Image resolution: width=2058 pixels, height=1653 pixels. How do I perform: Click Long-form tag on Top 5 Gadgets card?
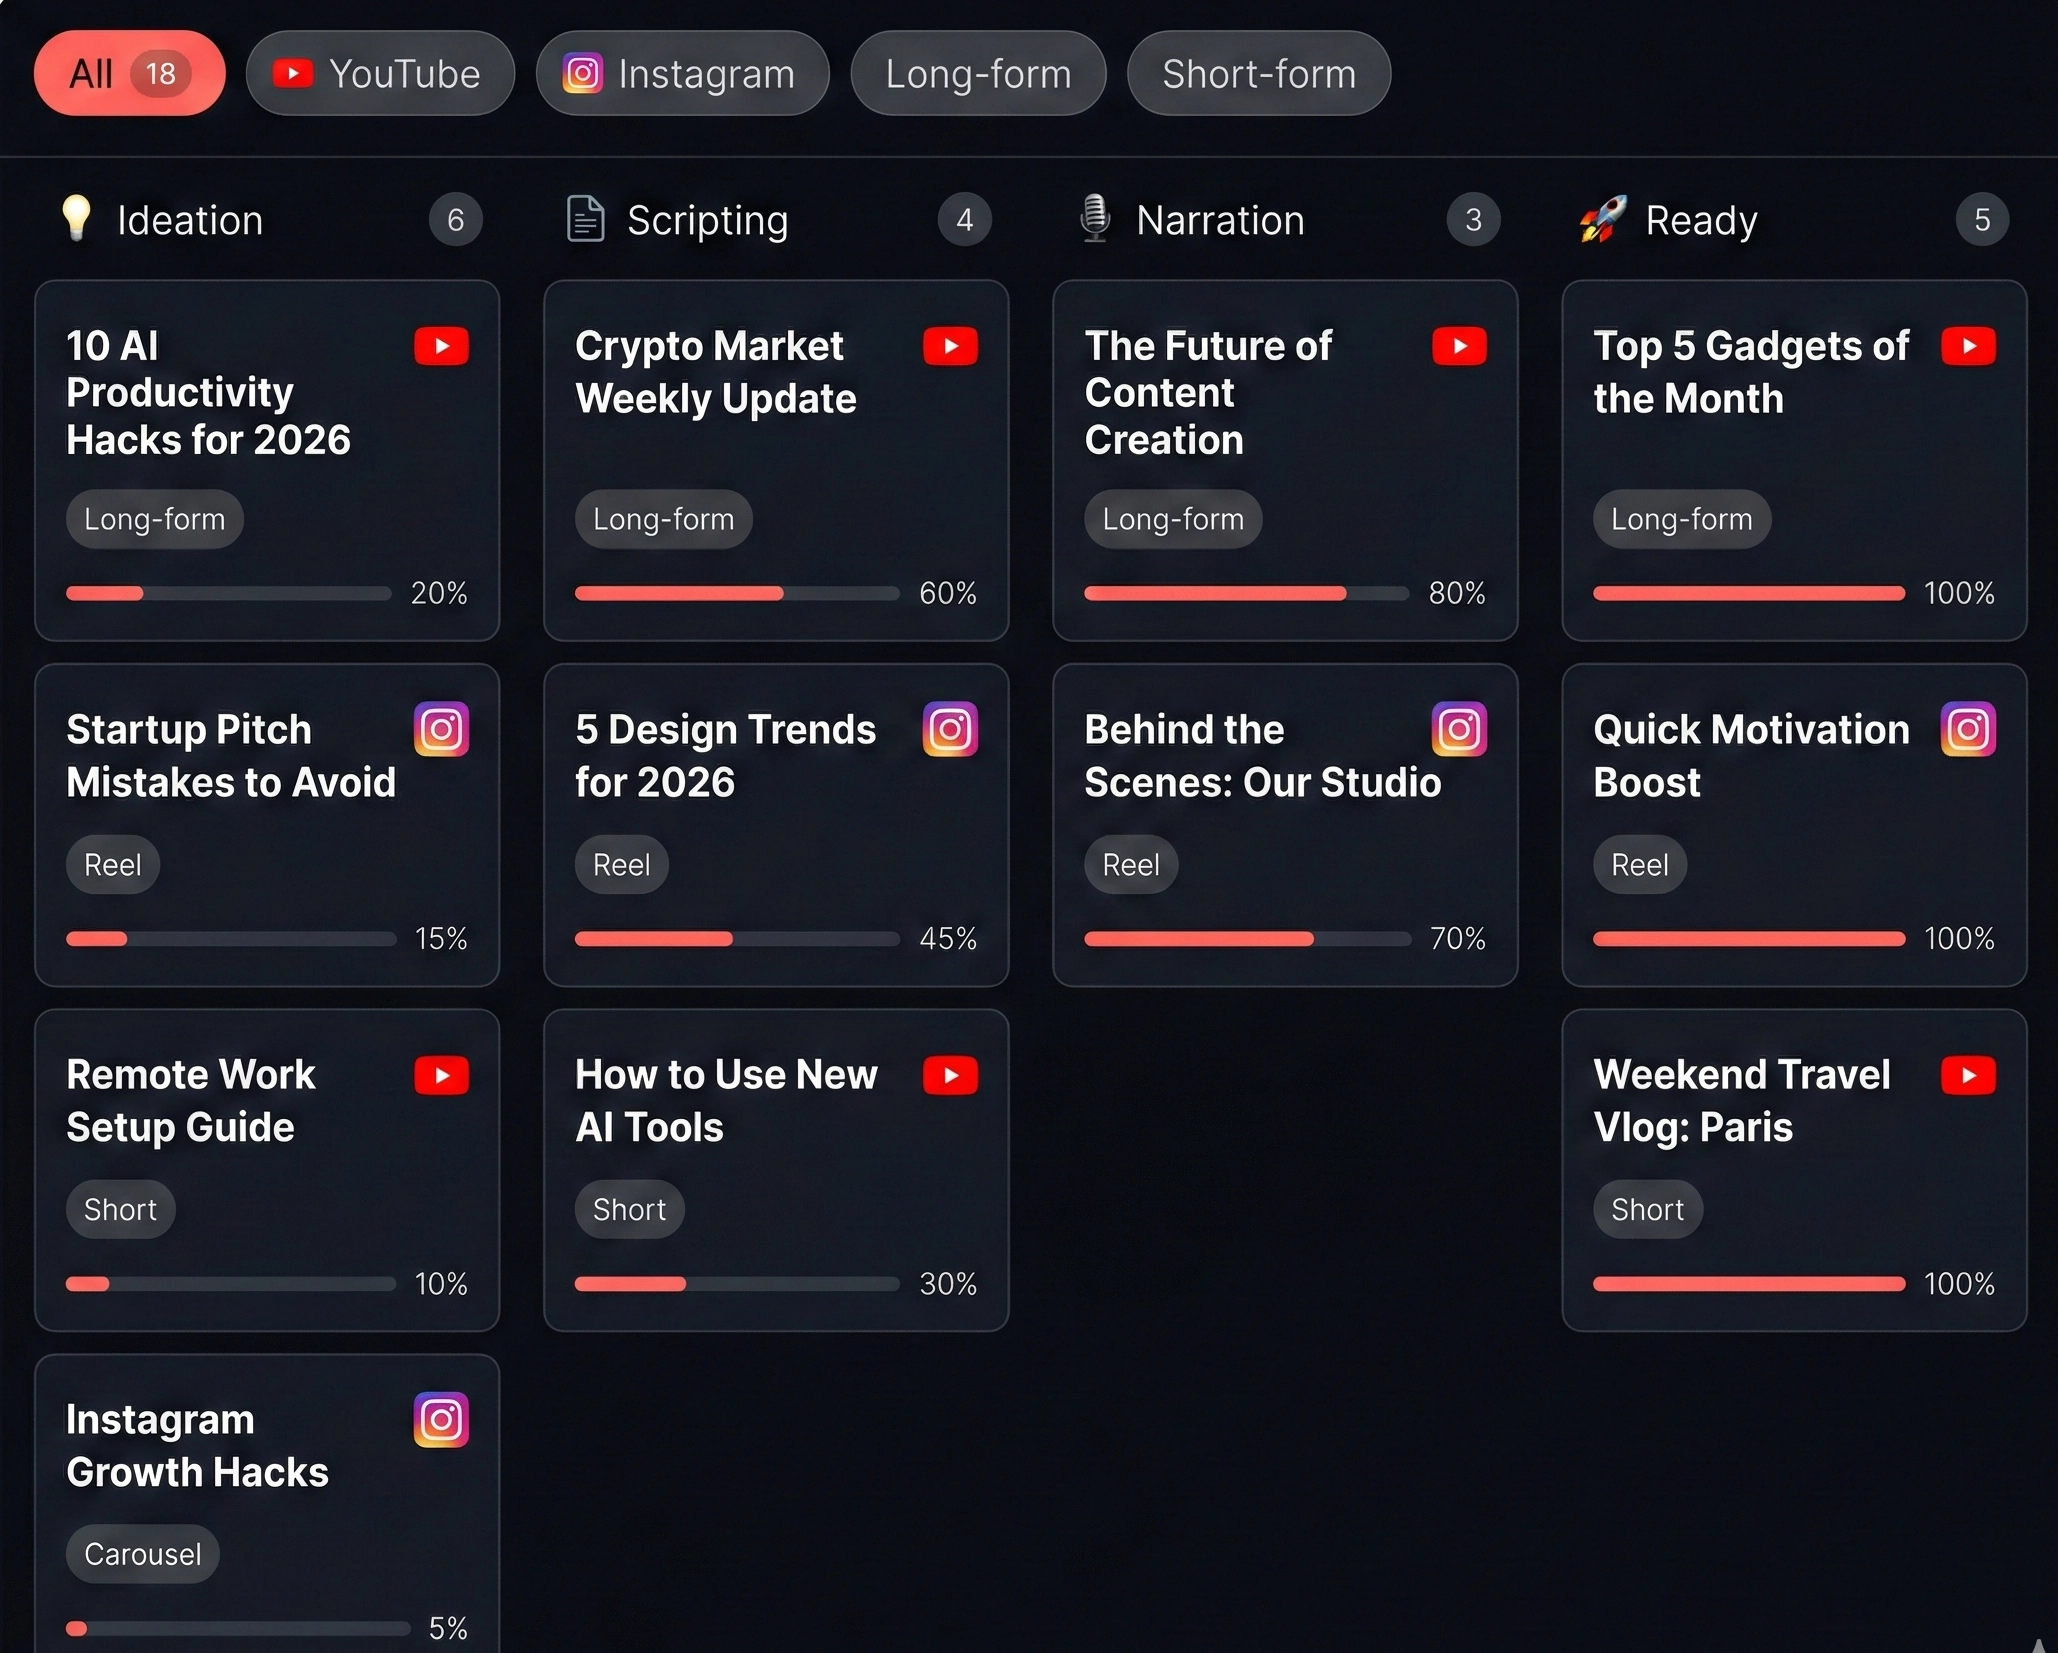coord(1681,519)
